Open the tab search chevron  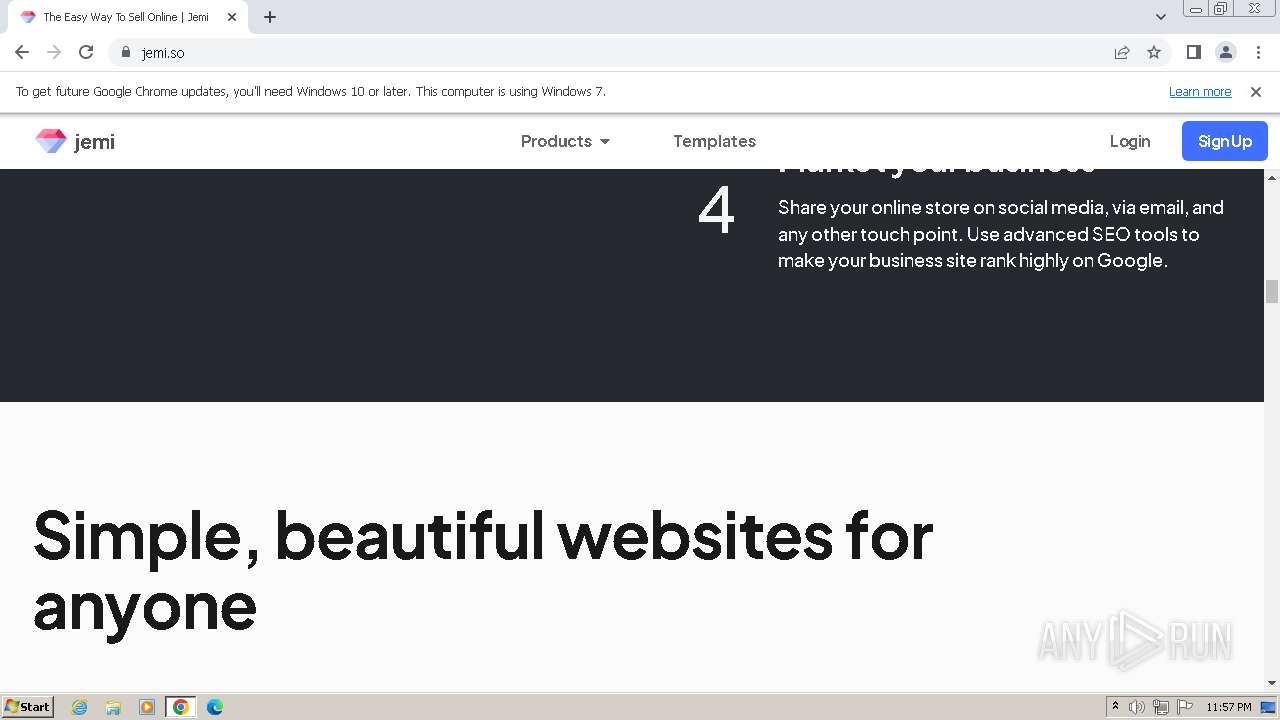click(x=1161, y=17)
